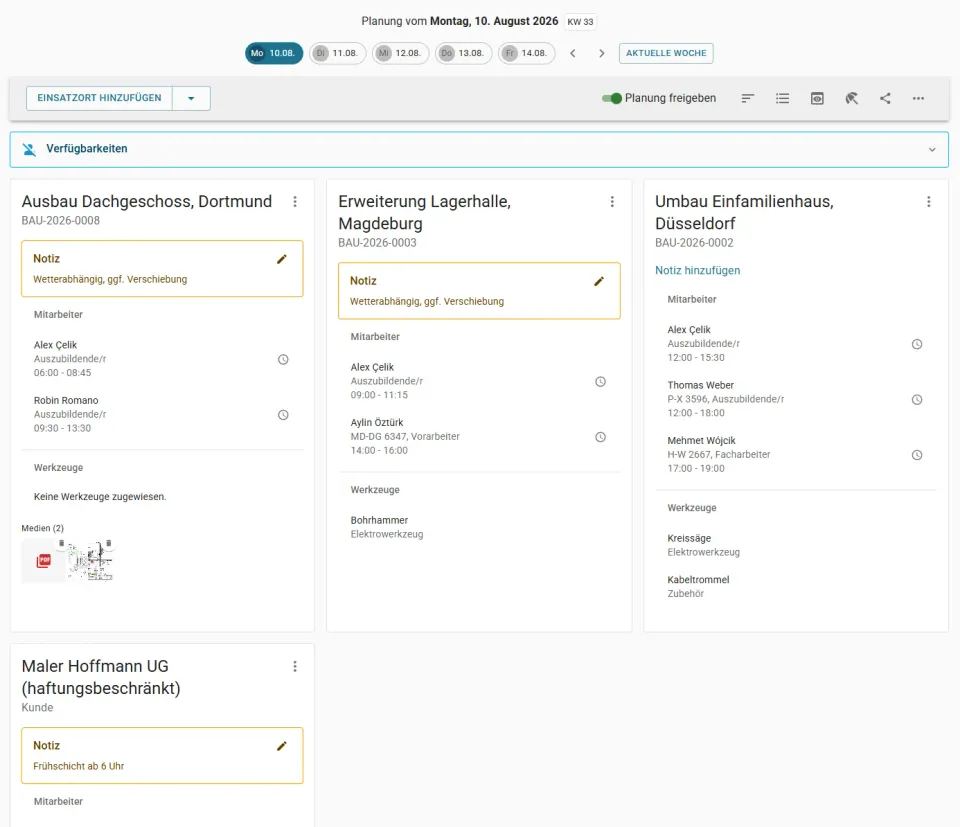Click the Aktuelle Woche button

point(666,53)
